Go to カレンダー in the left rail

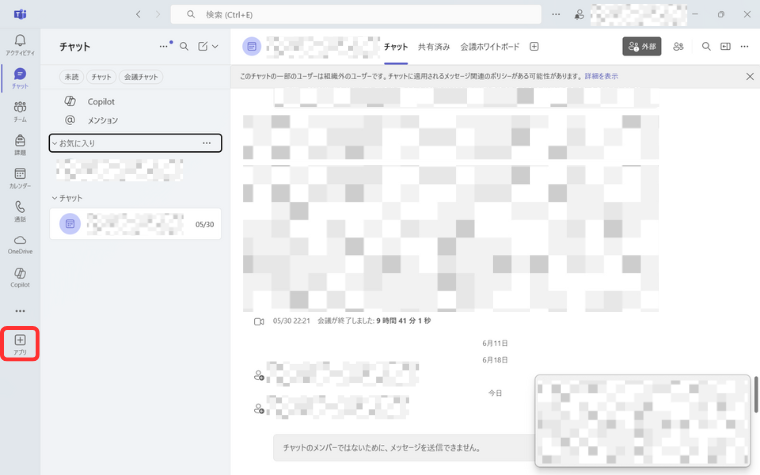(x=20, y=177)
